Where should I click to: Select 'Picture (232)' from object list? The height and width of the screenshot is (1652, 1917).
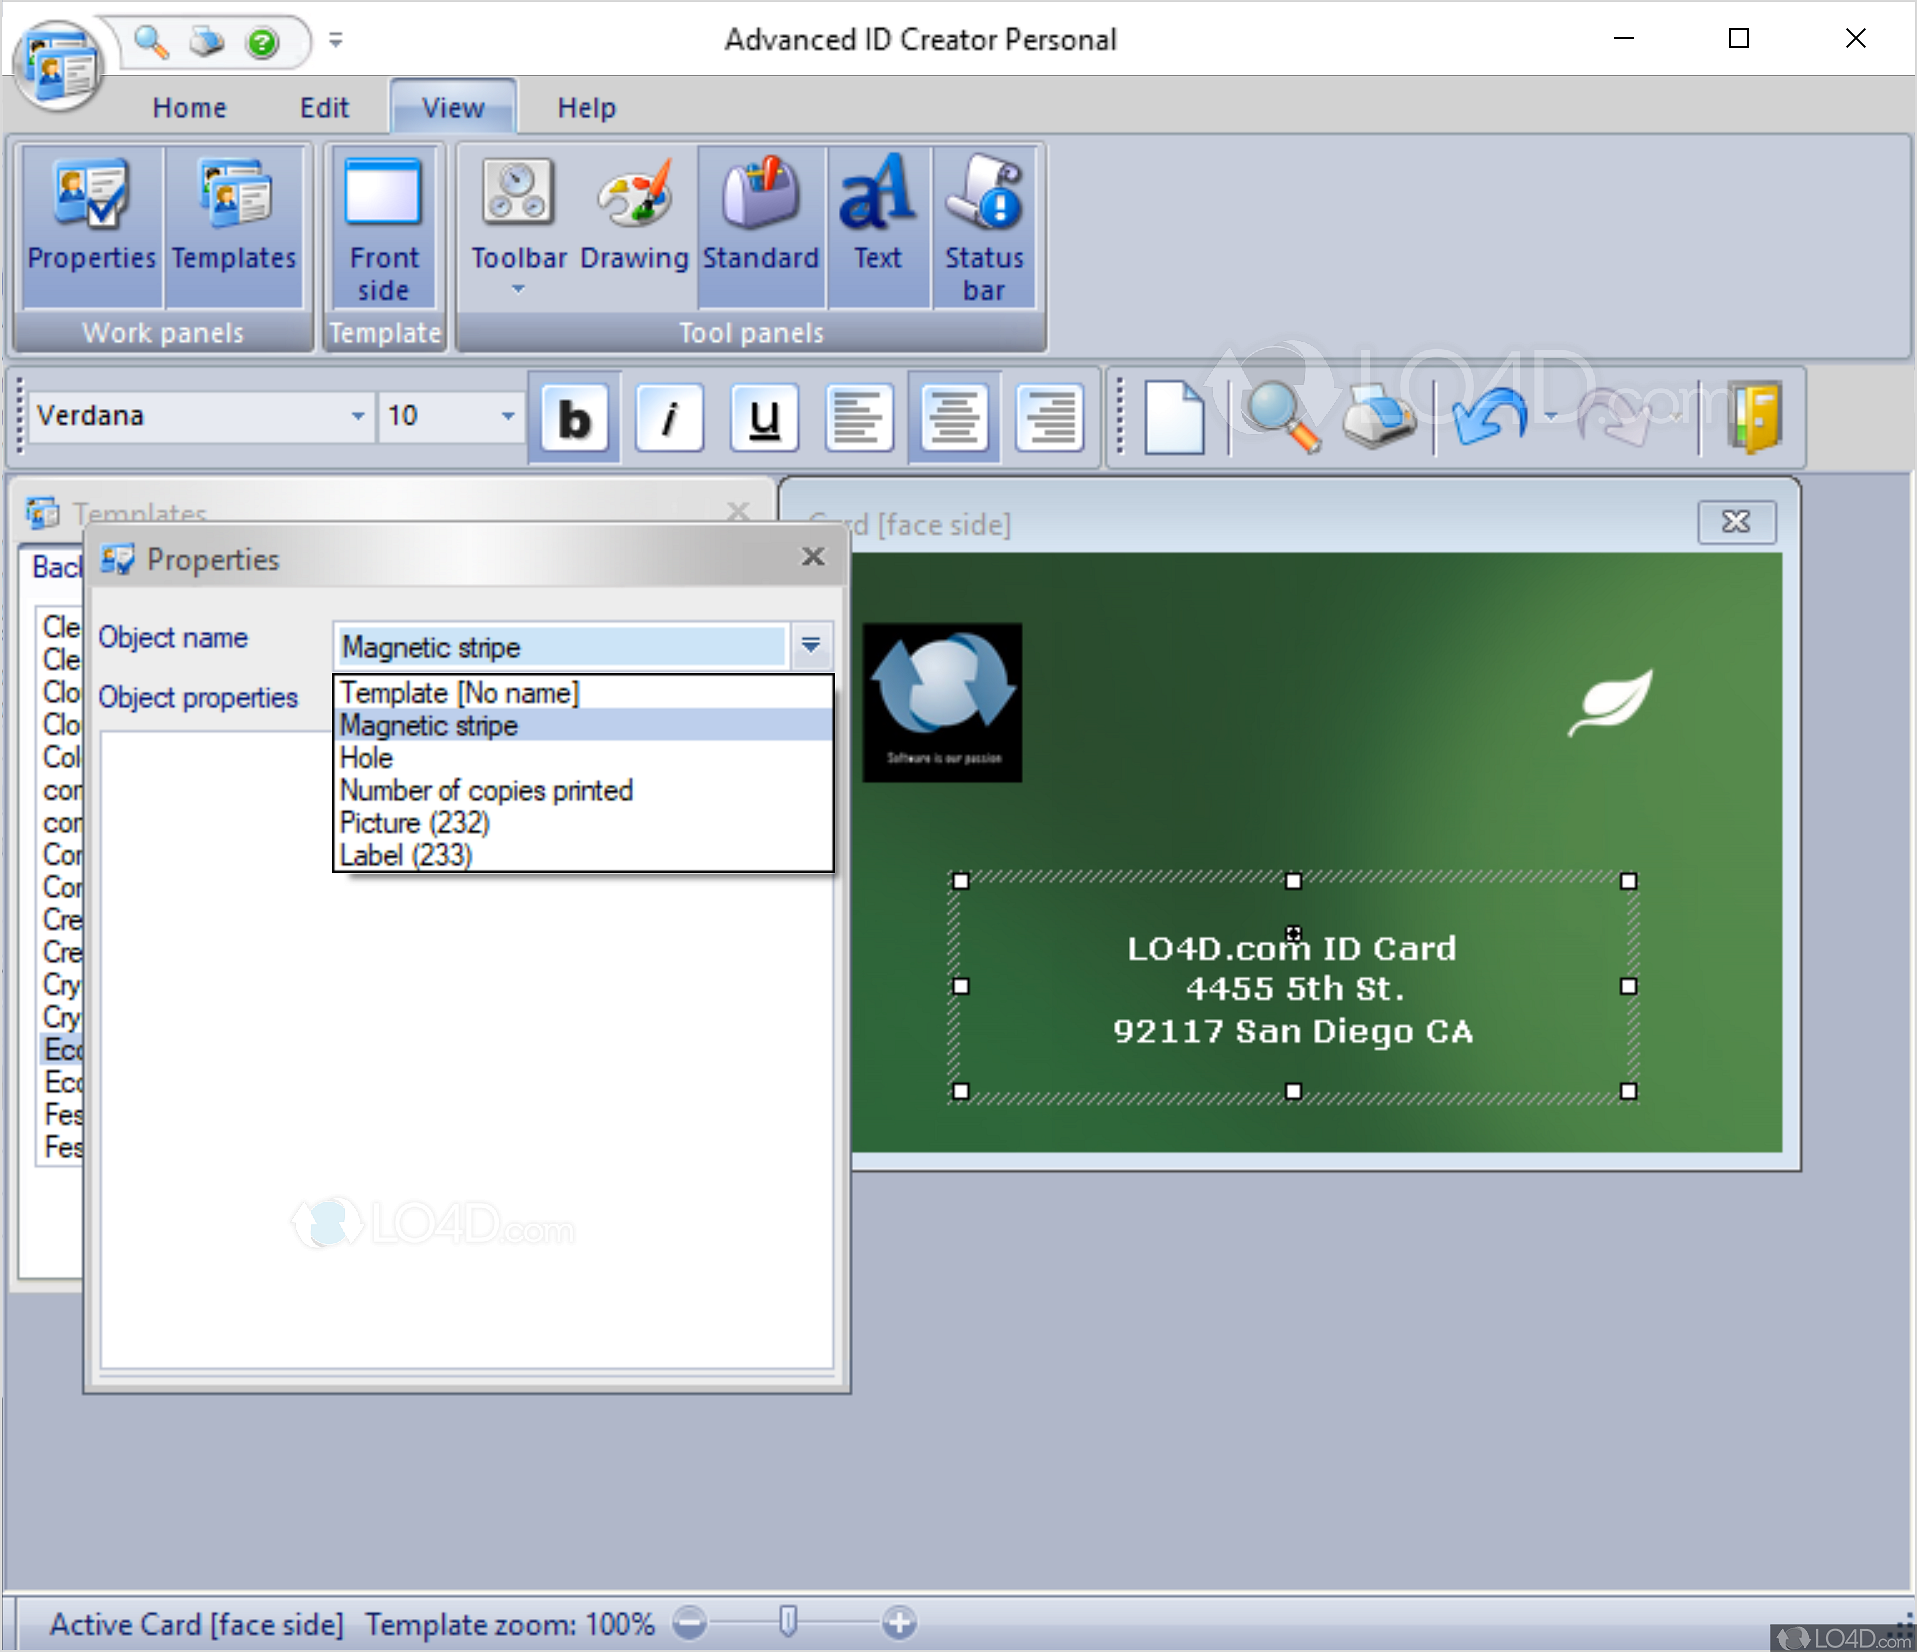click(583, 822)
